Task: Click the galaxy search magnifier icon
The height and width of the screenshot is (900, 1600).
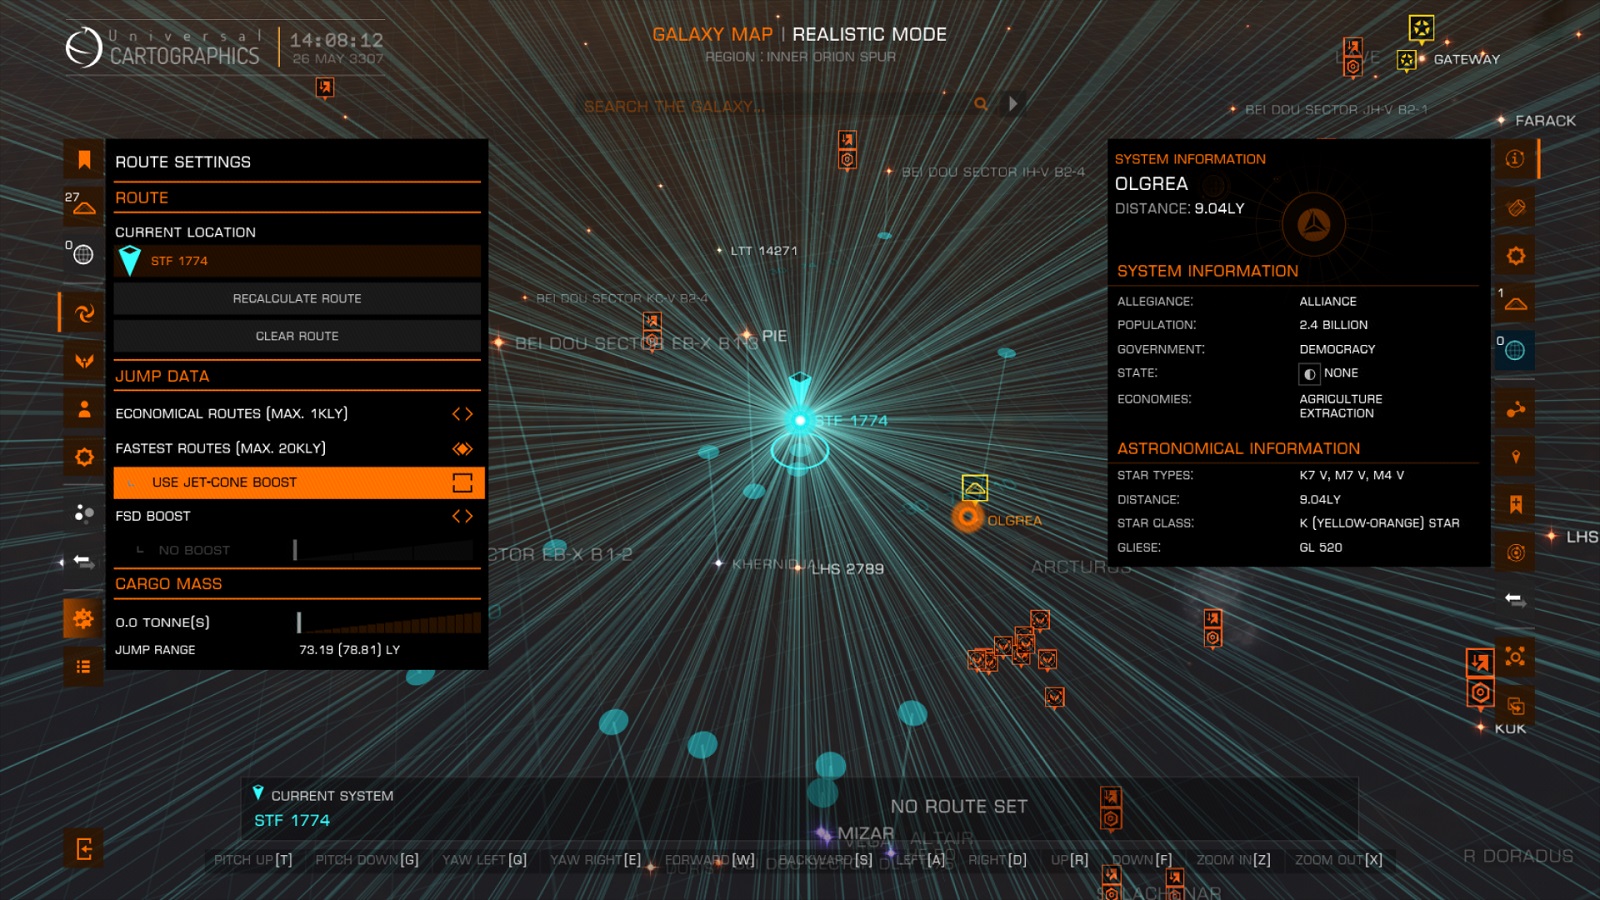Action: pos(981,104)
